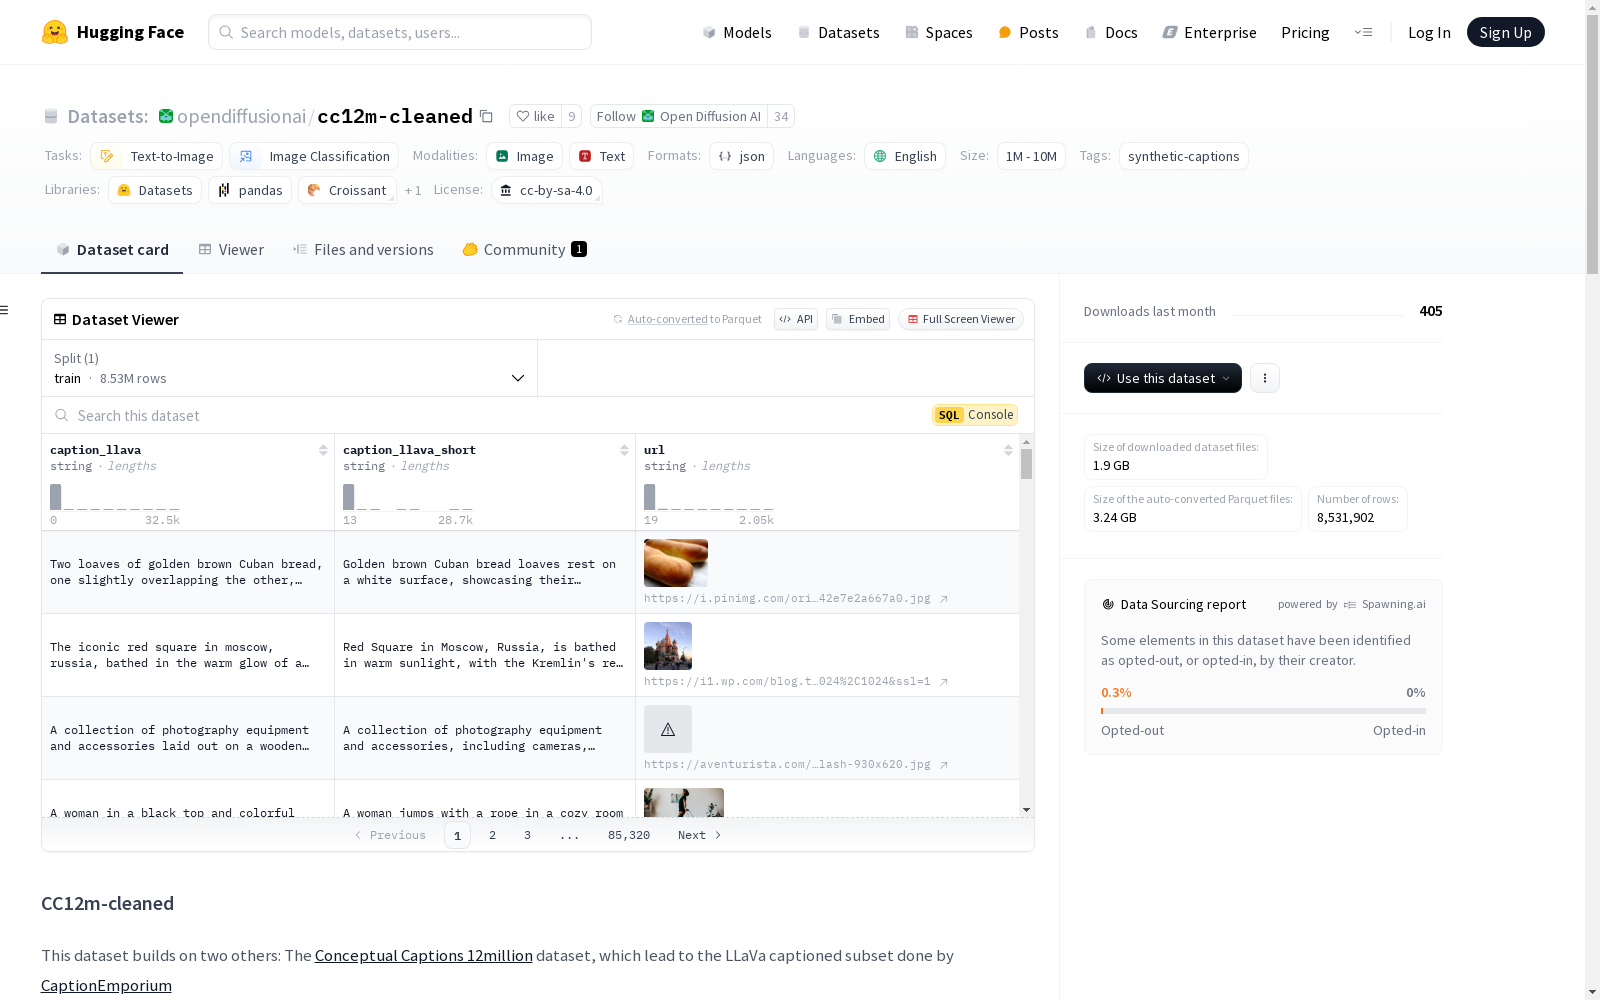Screen dimensions: 1600x1000
Task: Go to the Next page of rows
Action: pos(699,835)
